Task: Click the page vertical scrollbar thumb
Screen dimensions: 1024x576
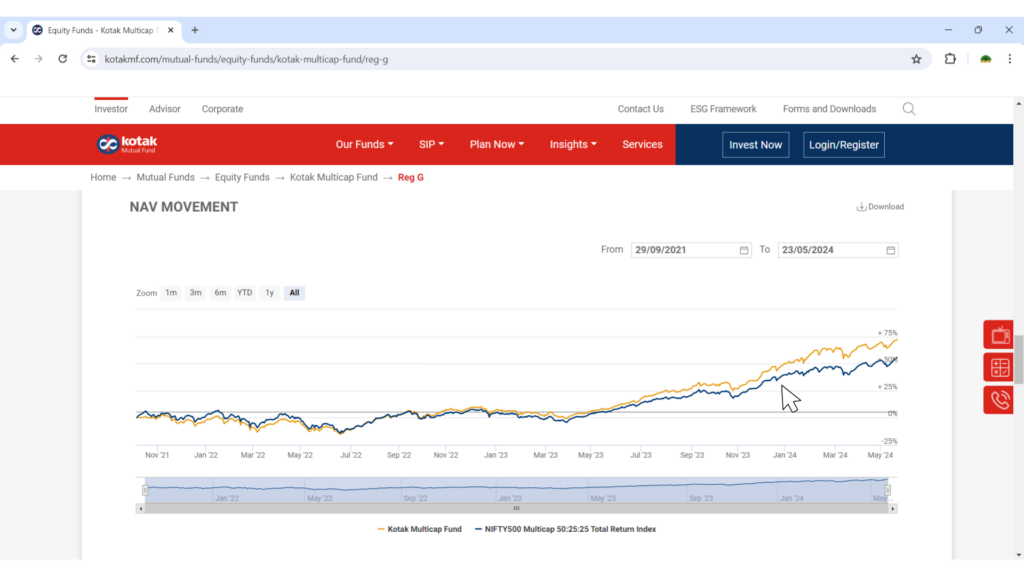Action: pyautogui.click(x=1018, y=358)
